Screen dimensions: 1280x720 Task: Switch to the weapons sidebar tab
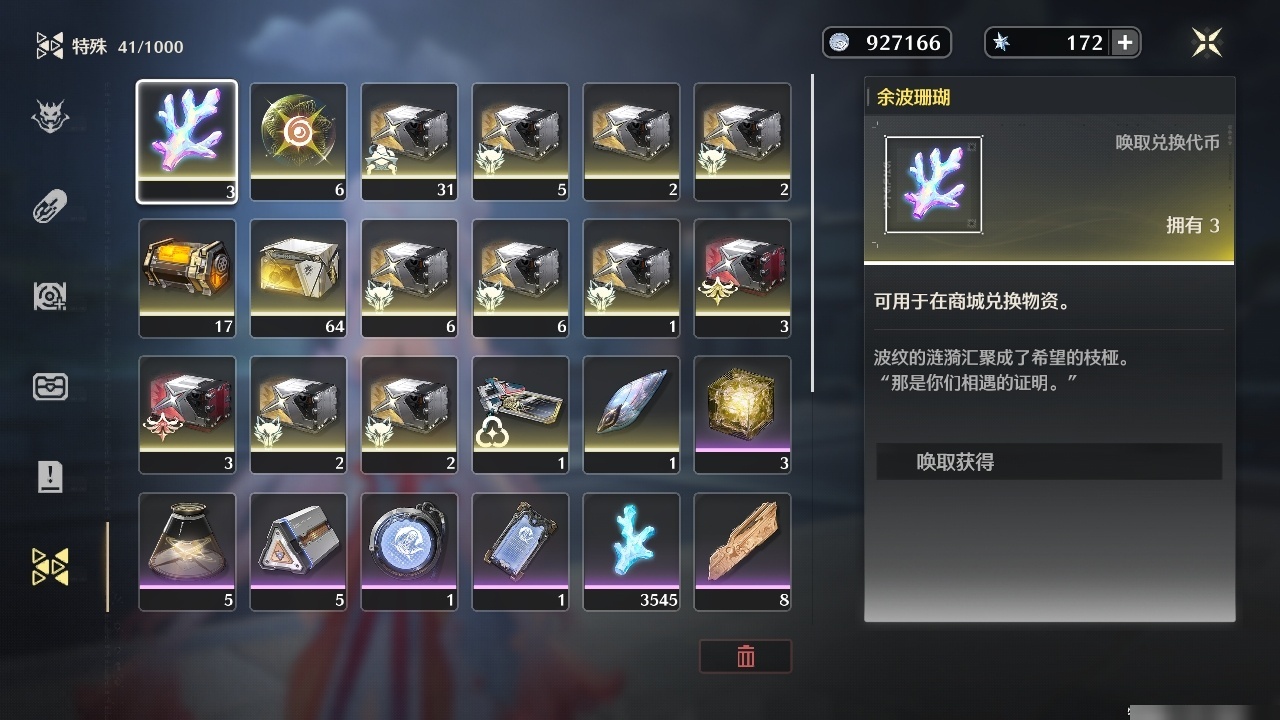pyautogui.click(x=51, y=207)
